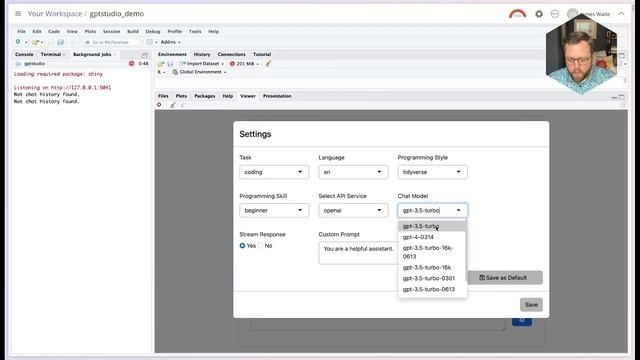Viewport: 640px width, 360px height.
Task: Click the blue send button in the chat
Action: coord(522,321)
